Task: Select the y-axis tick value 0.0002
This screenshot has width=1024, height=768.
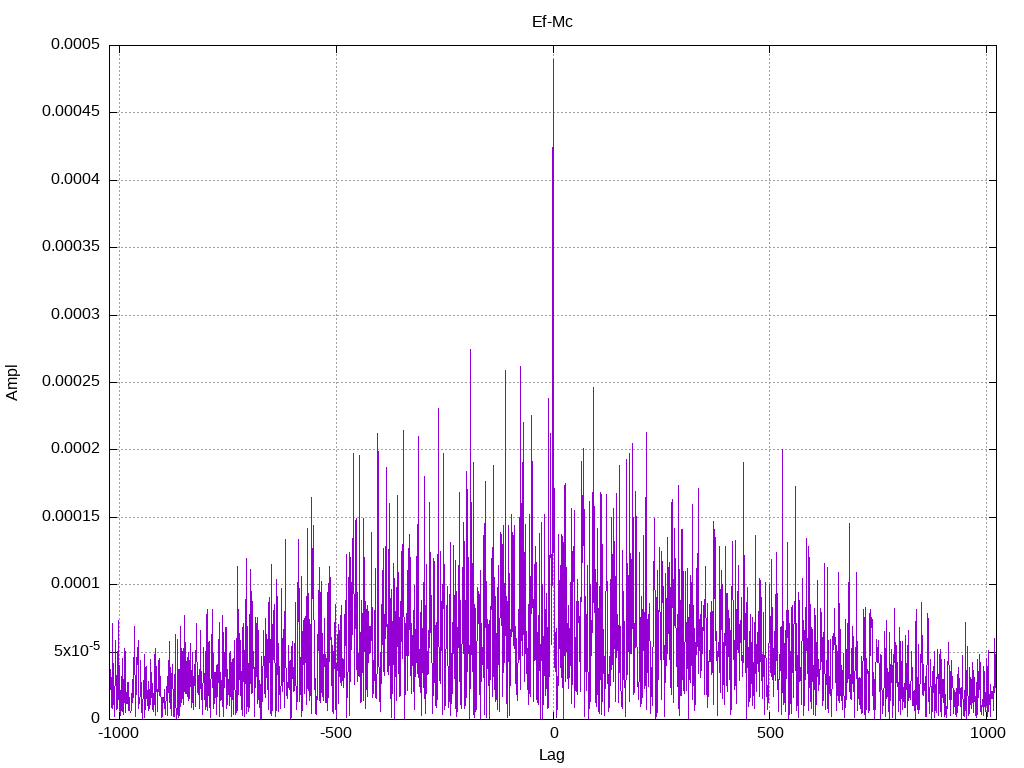Action: tap(76, 449)
